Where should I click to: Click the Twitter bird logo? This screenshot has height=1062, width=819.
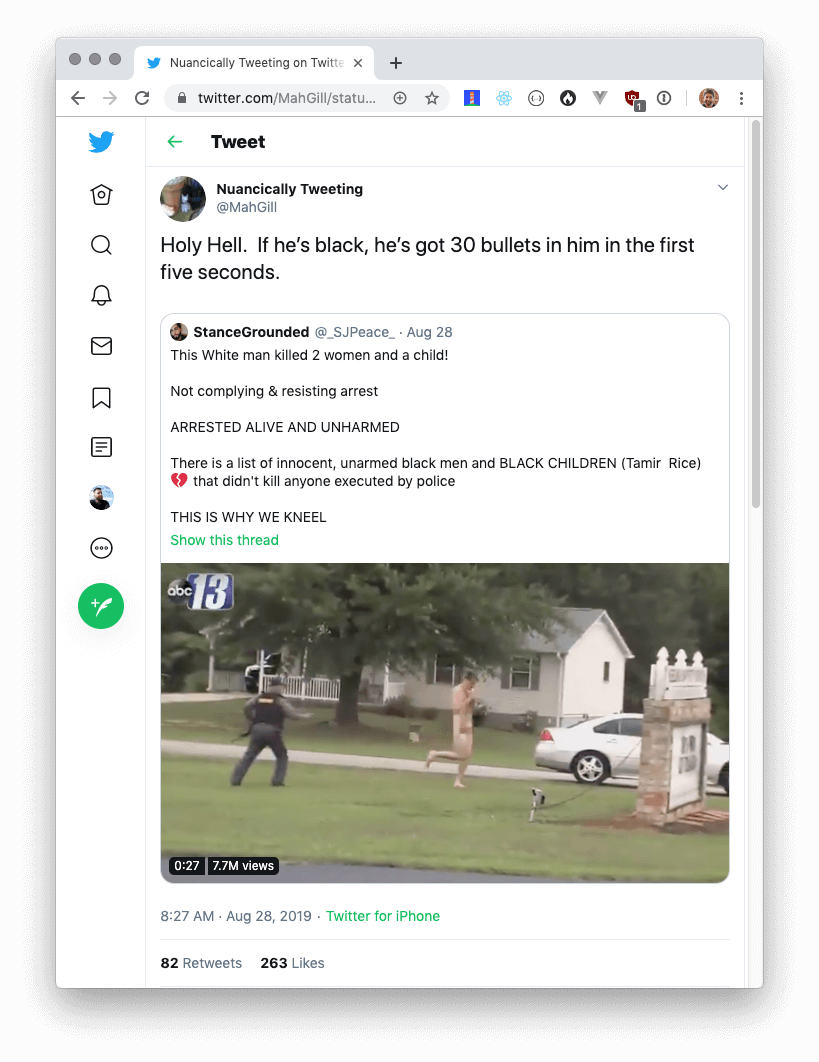pos(101,142)
